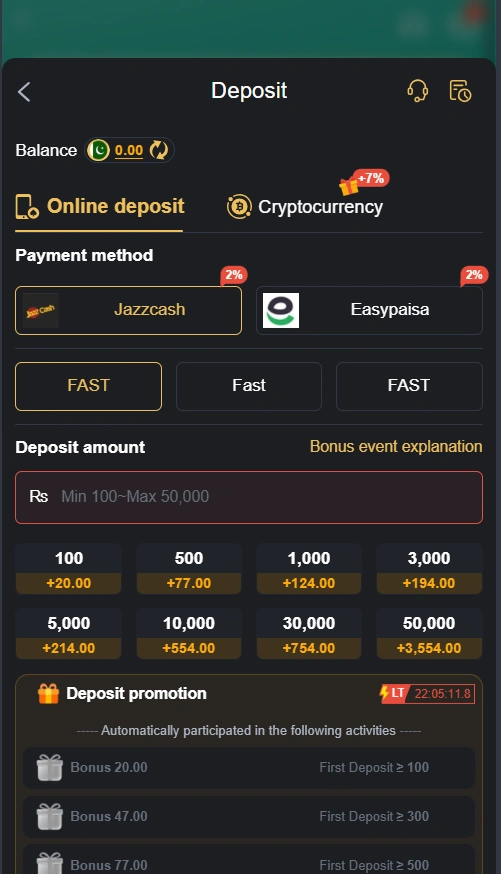Focus the deposit amount input field
Viewport: 501px width, 874px height.
click(249, 497)
